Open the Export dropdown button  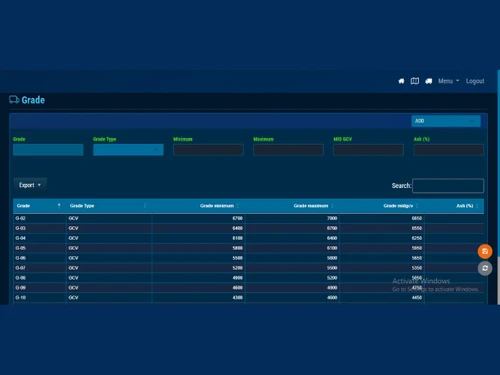(x=30, y=185)
